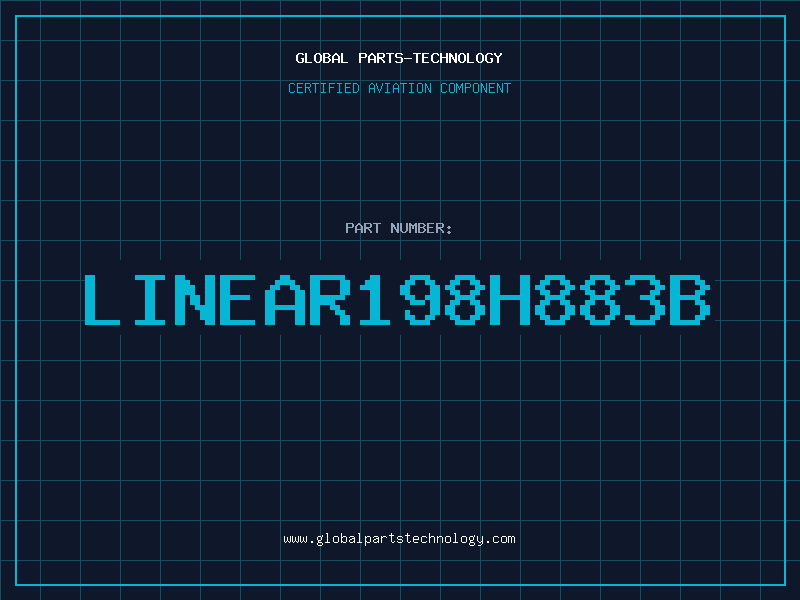The width and height of the screenshot is (800, 600).
Task: Click the word CERTIFIED in the subtitle
Action: pos(324,88)
